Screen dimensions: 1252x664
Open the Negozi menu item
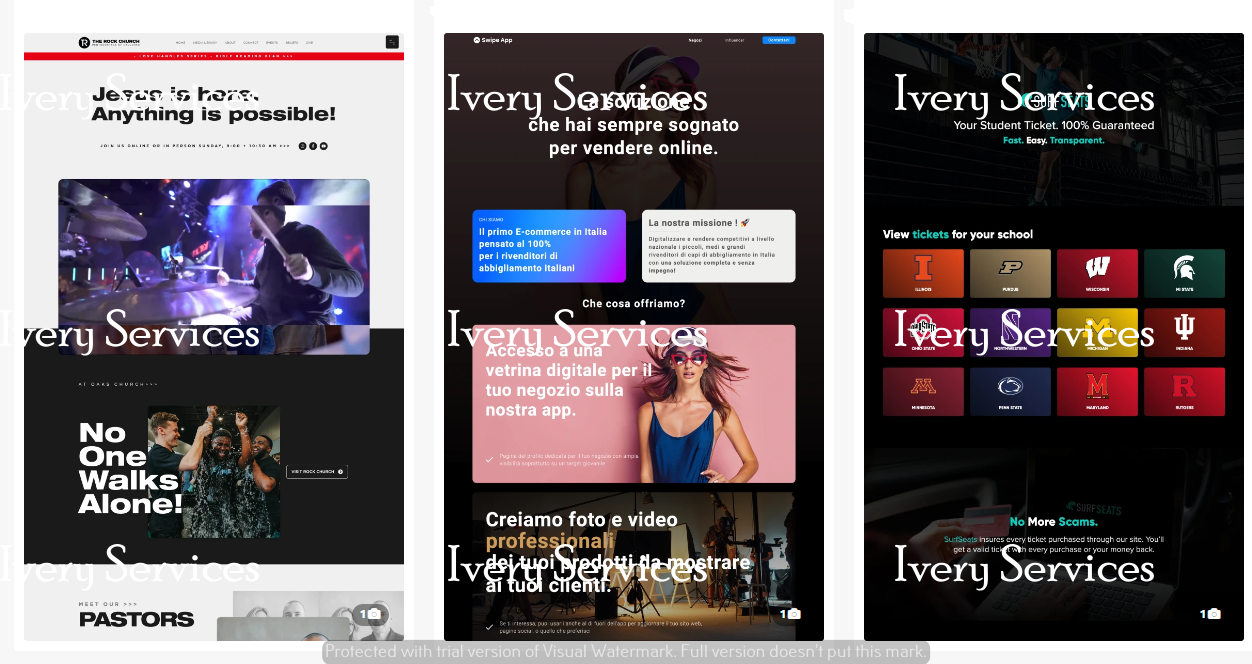point(695,40)
